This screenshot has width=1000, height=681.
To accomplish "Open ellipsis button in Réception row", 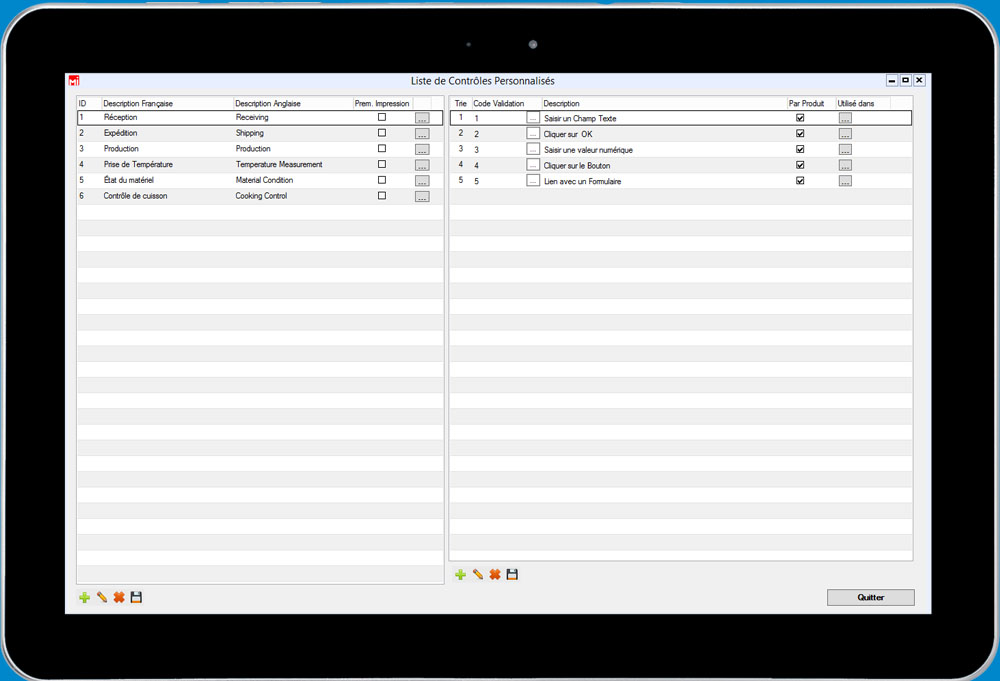I will point(422,118).
